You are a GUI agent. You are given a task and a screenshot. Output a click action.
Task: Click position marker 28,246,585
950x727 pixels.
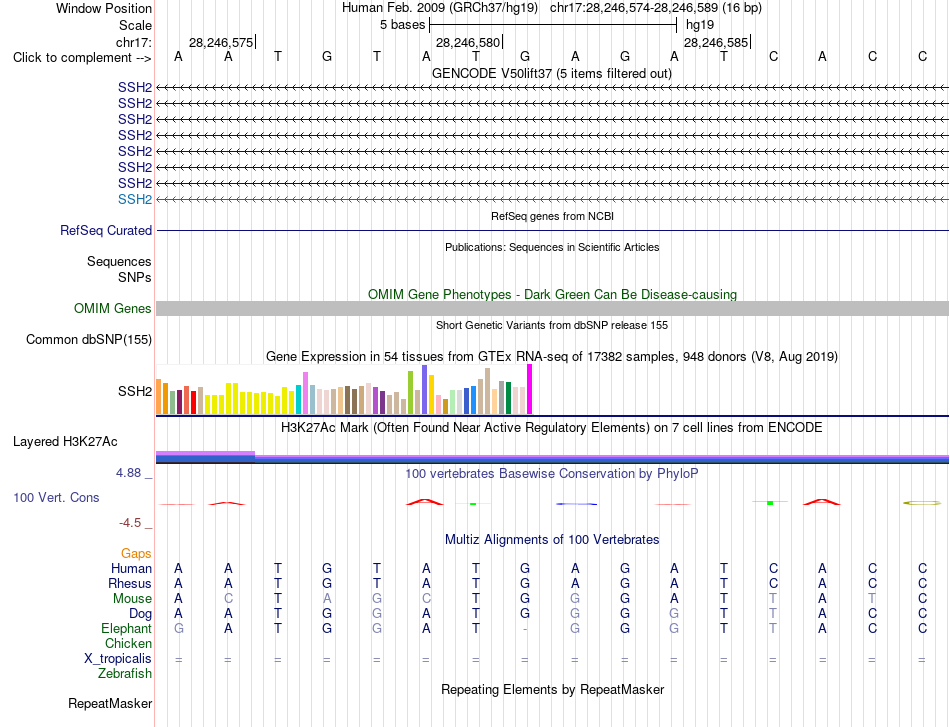pos(716,42)
